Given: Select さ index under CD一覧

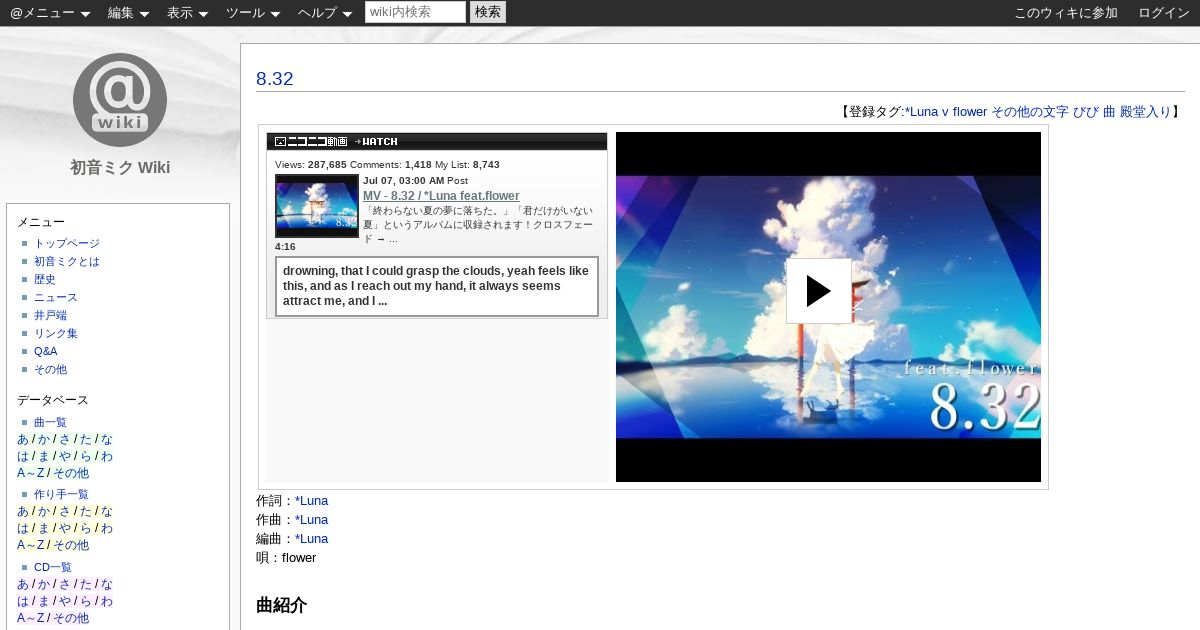Looking at the screenshot, I should click(x=65, y=584).
